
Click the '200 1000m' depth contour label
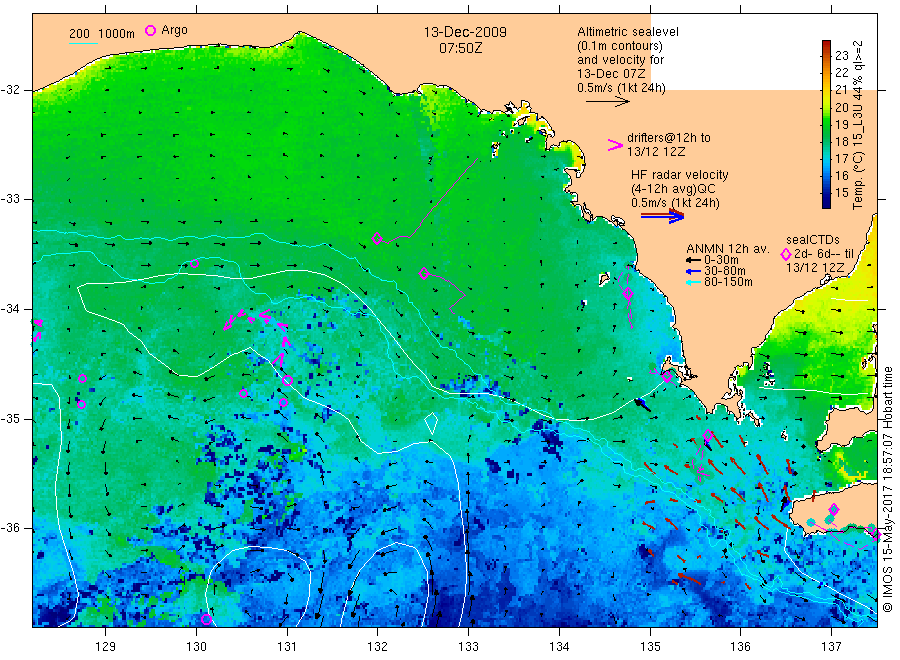[x=102, y=33]
